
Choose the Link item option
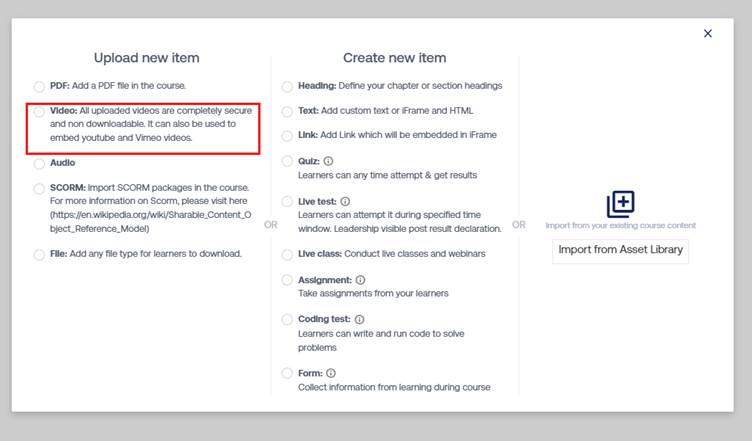pyautogui.click(x=288, y=135)
